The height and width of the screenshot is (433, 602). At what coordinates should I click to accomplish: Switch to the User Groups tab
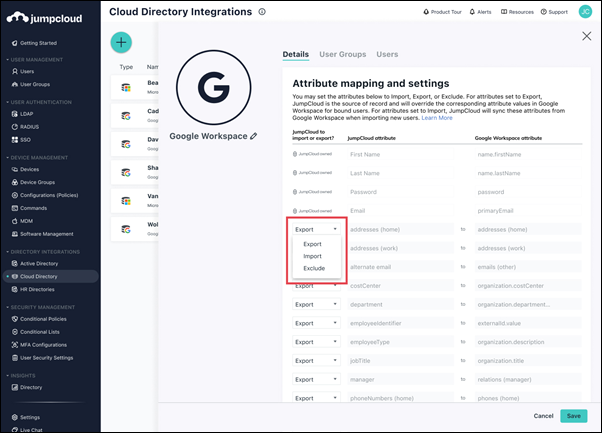[342, 54]
